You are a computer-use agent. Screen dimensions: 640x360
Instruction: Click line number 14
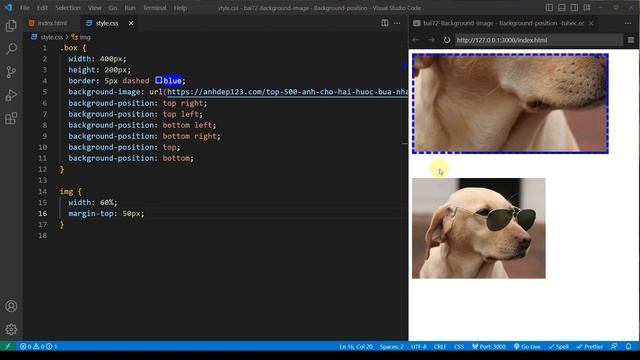coord(42,191)
